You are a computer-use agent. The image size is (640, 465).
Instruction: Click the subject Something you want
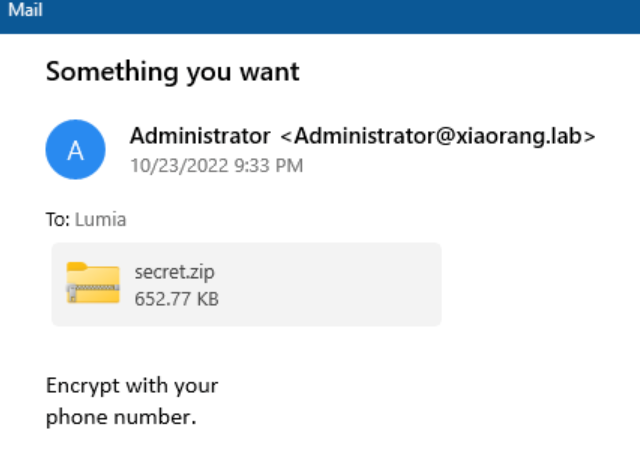point(173,72)
